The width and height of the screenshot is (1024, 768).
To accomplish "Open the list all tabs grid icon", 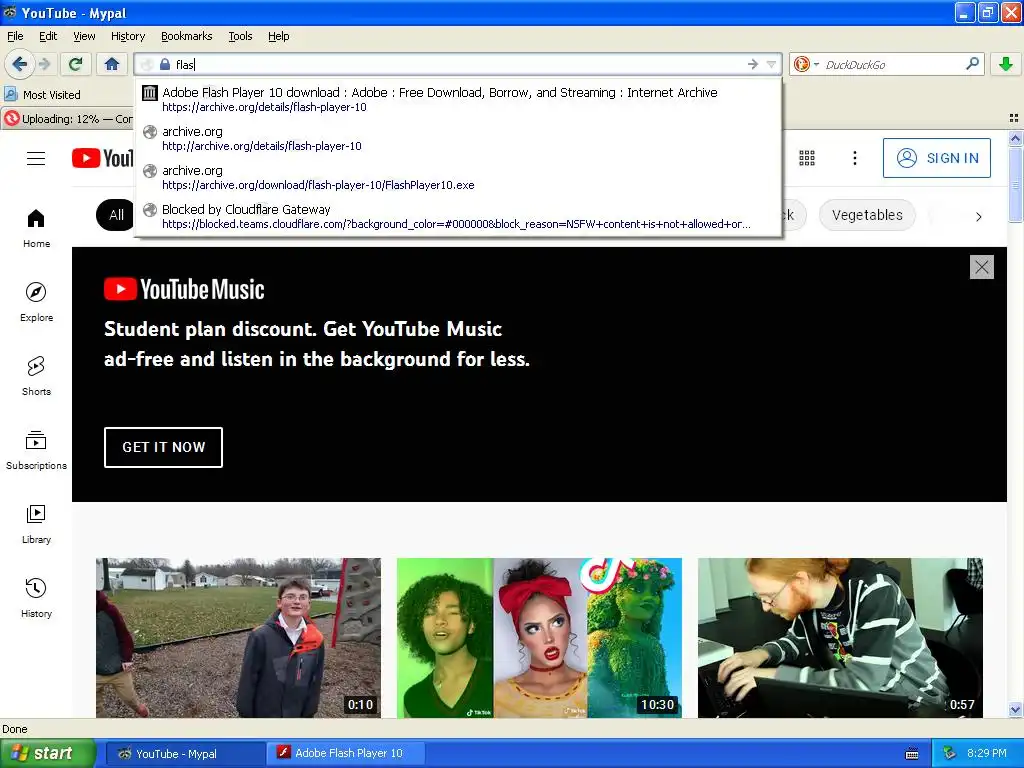I will click(1014, 118).
